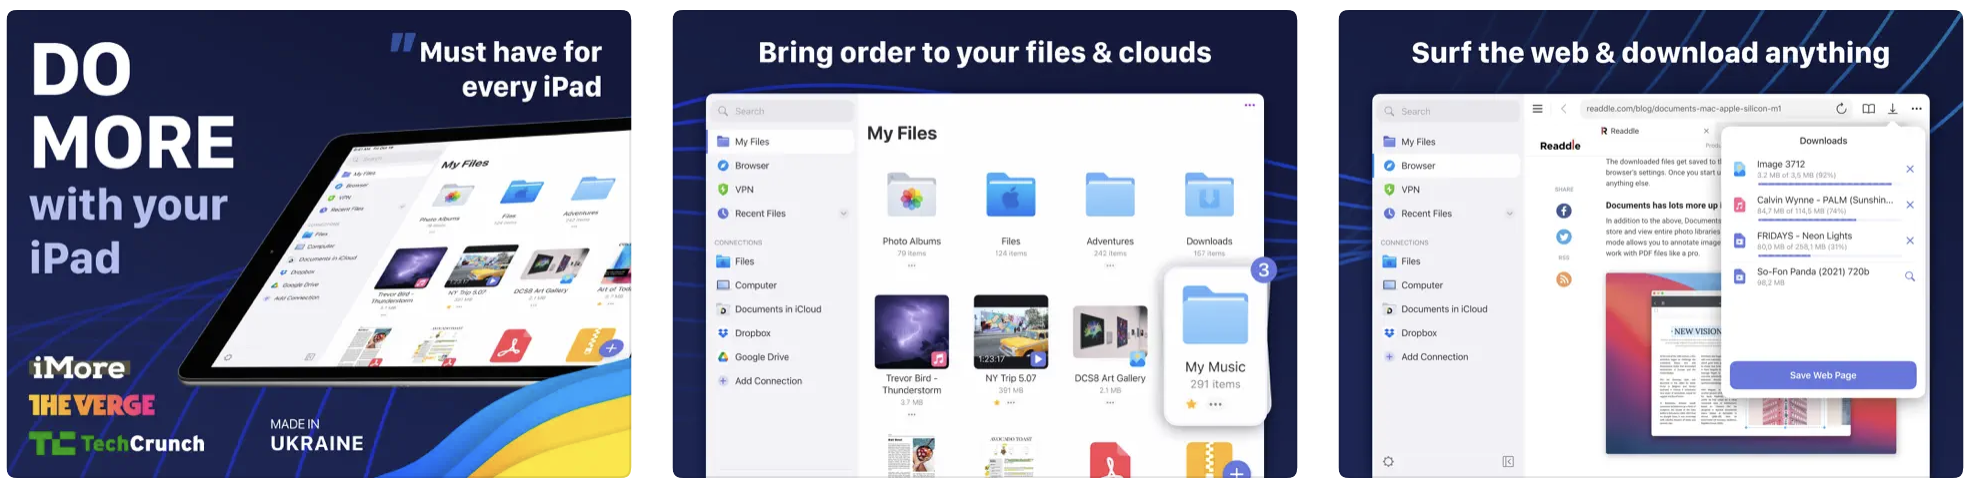Expand Recent Files chevron in the My Files sidebar

pyautogui.click(x=843, y=213)
